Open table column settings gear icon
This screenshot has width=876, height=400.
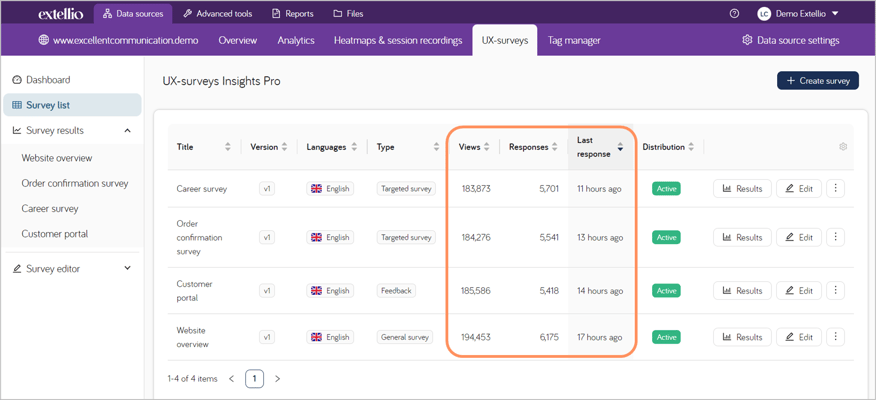pyautogui.click(x=843, y=147)
